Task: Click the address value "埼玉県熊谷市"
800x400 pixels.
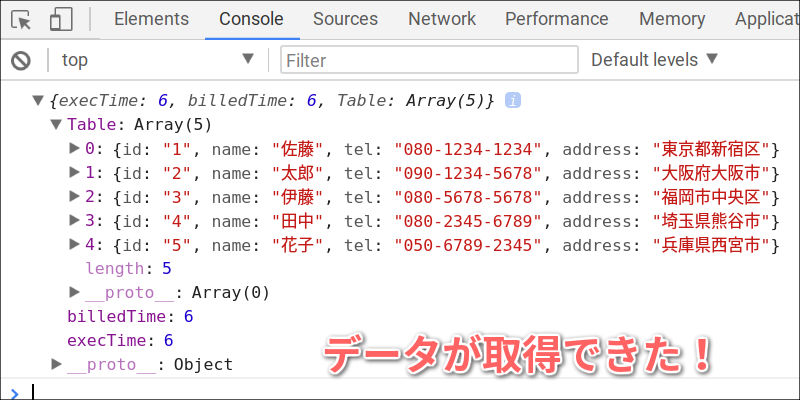Action: point(712,221)
